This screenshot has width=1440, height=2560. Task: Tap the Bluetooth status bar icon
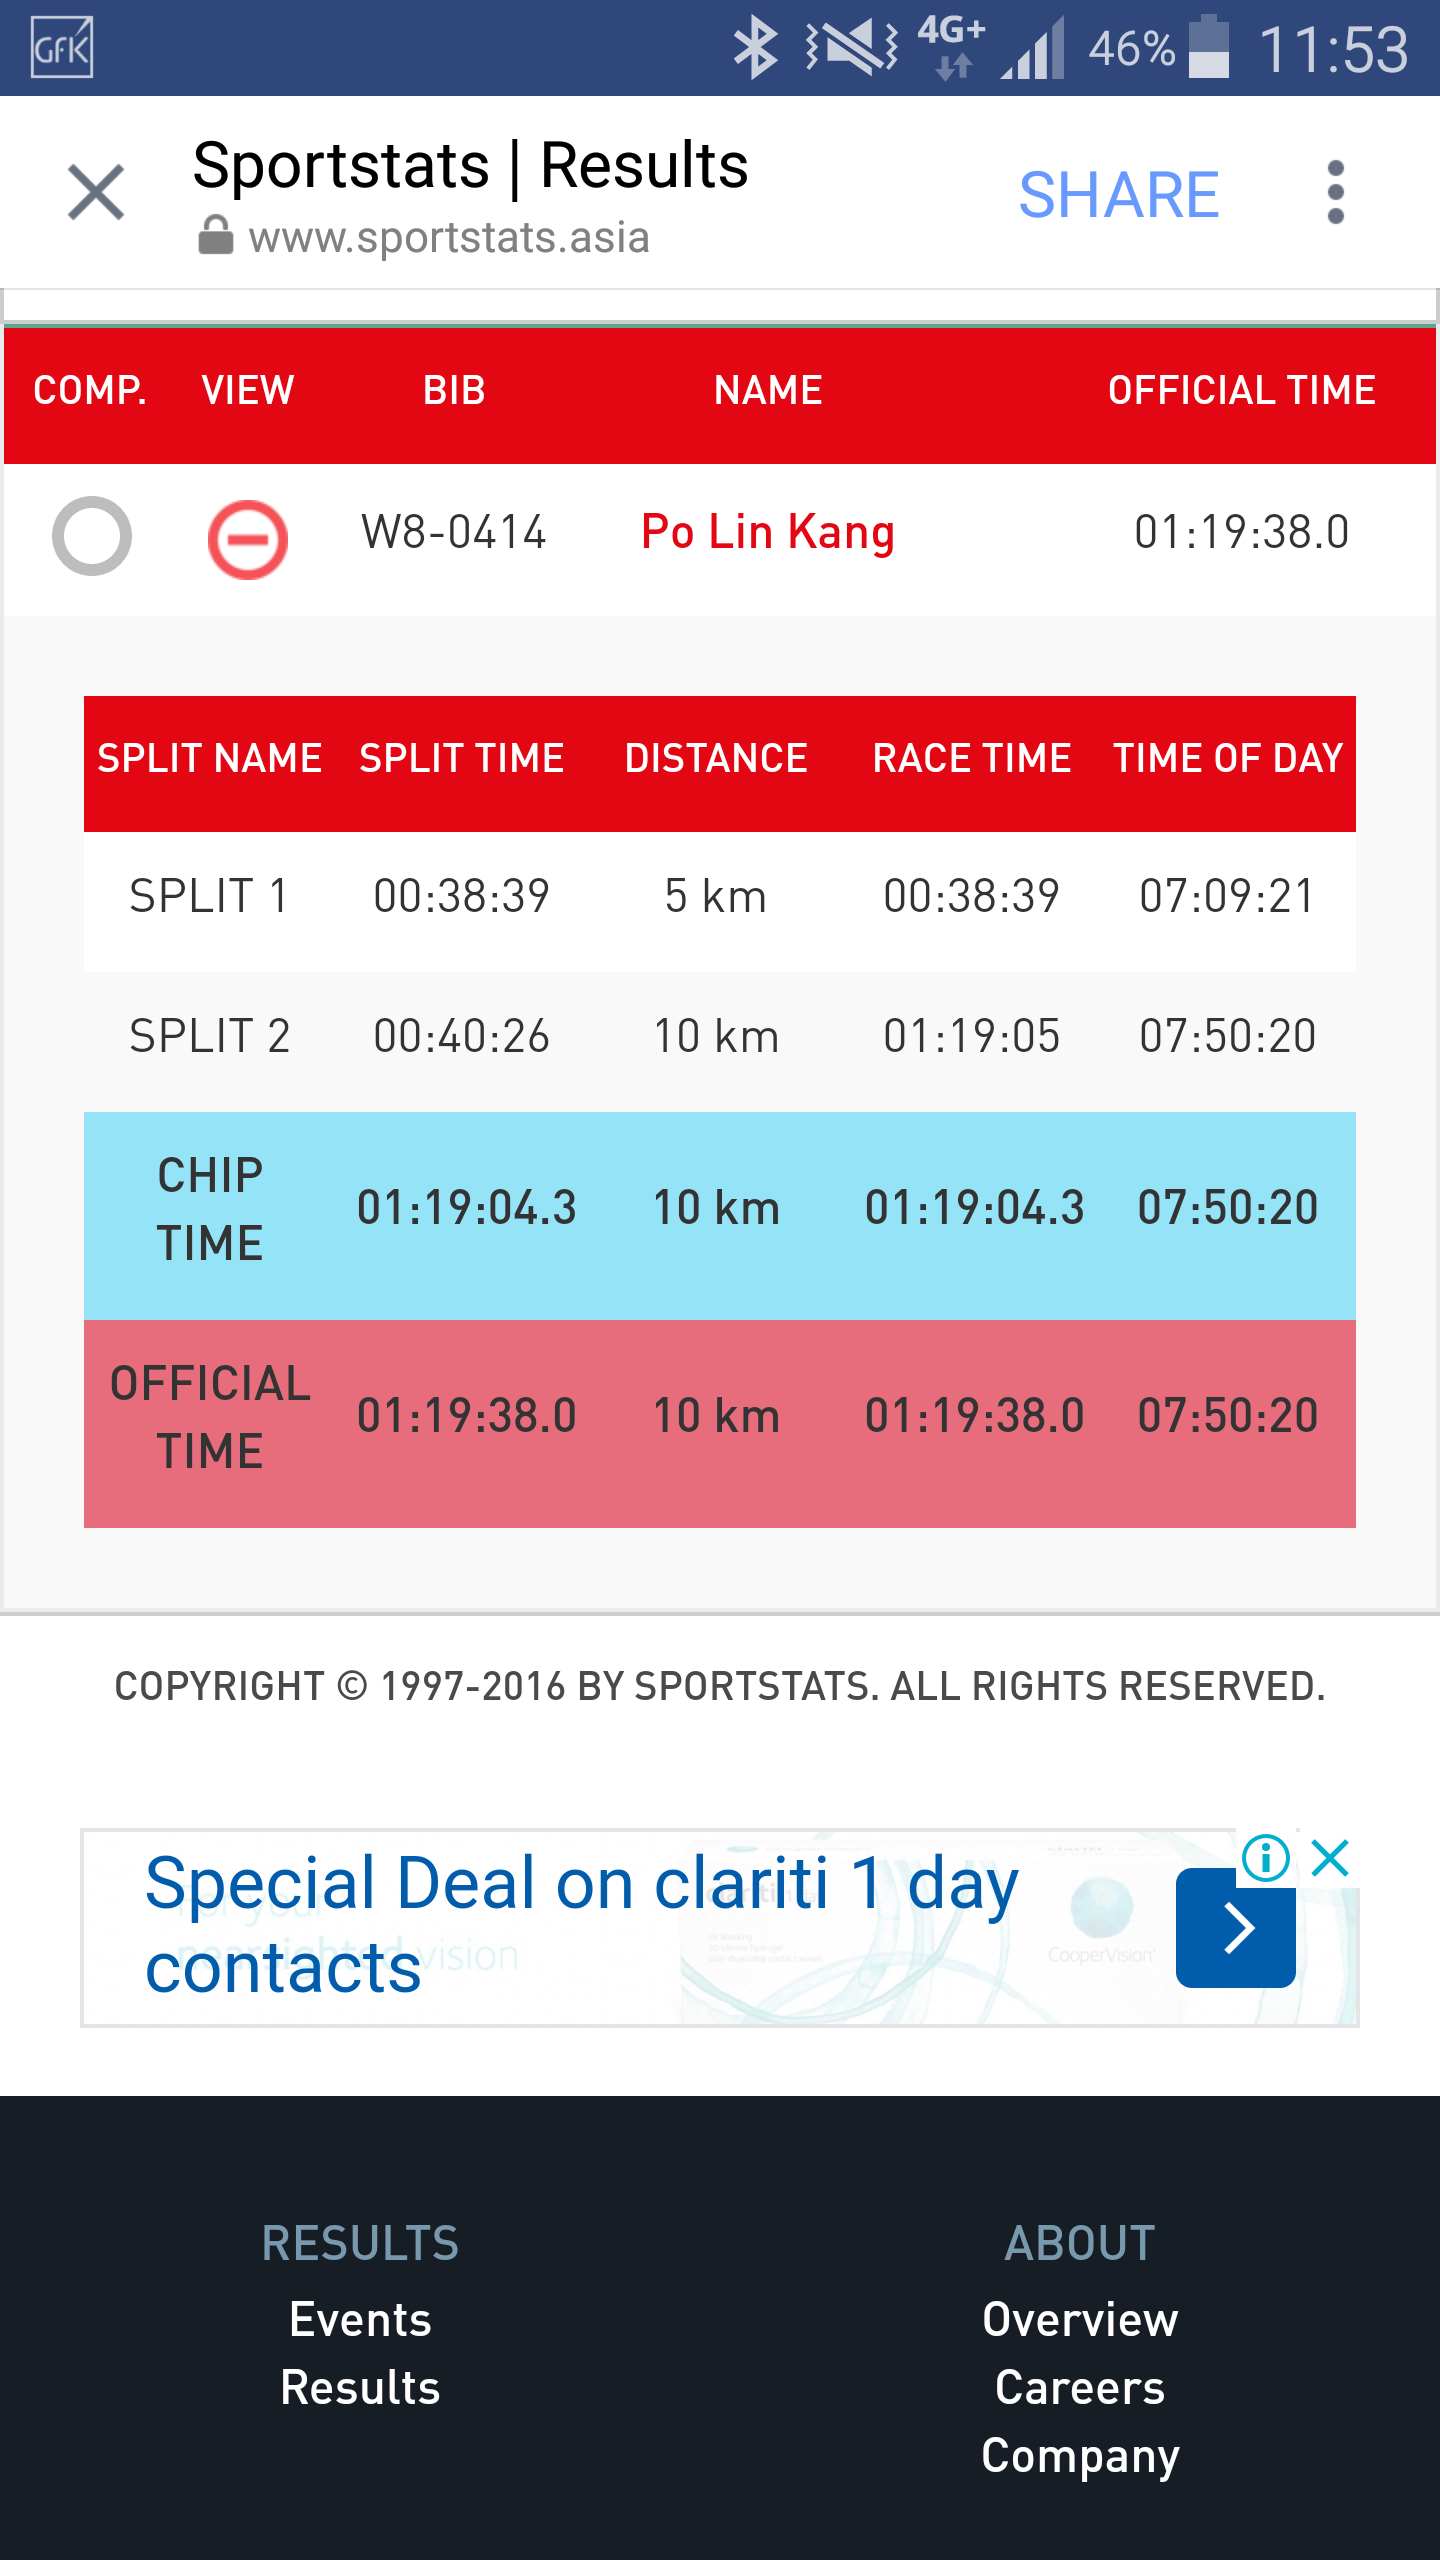click(x=756, y=48)
